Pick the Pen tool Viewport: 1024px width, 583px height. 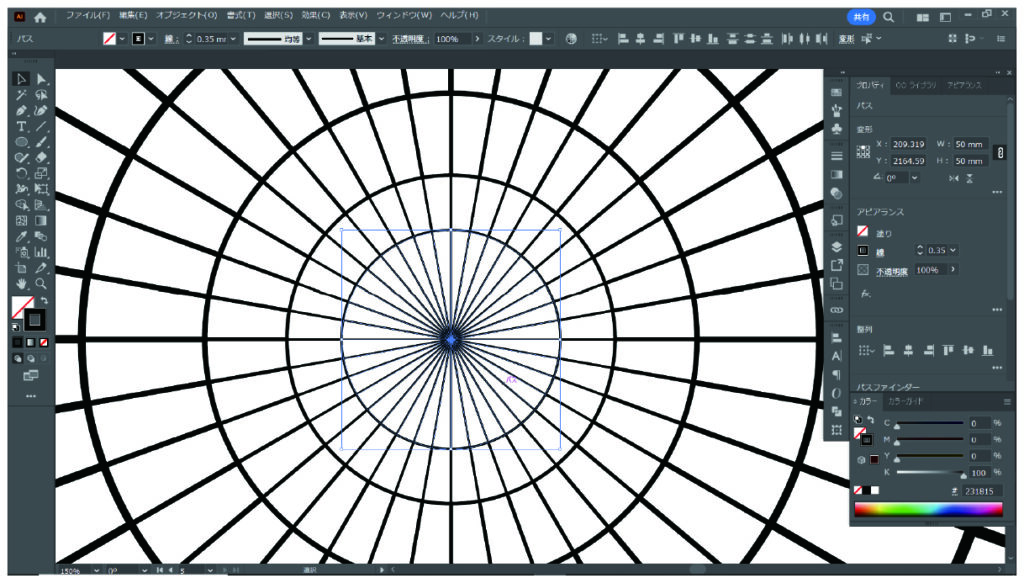21,111
